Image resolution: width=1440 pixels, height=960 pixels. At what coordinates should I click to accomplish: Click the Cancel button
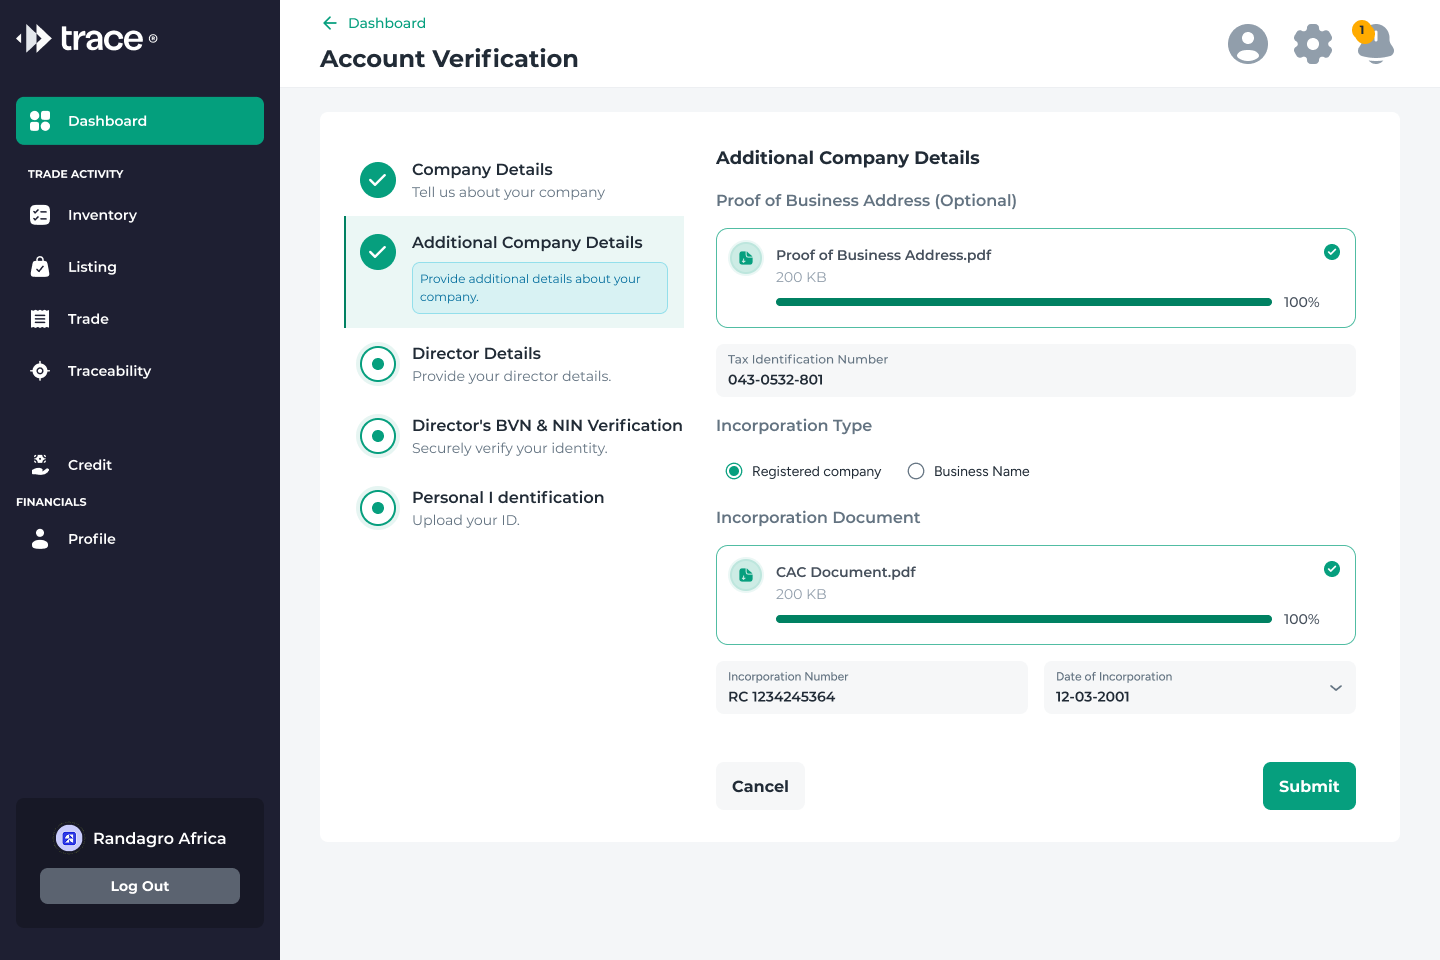tap(760, 786)
